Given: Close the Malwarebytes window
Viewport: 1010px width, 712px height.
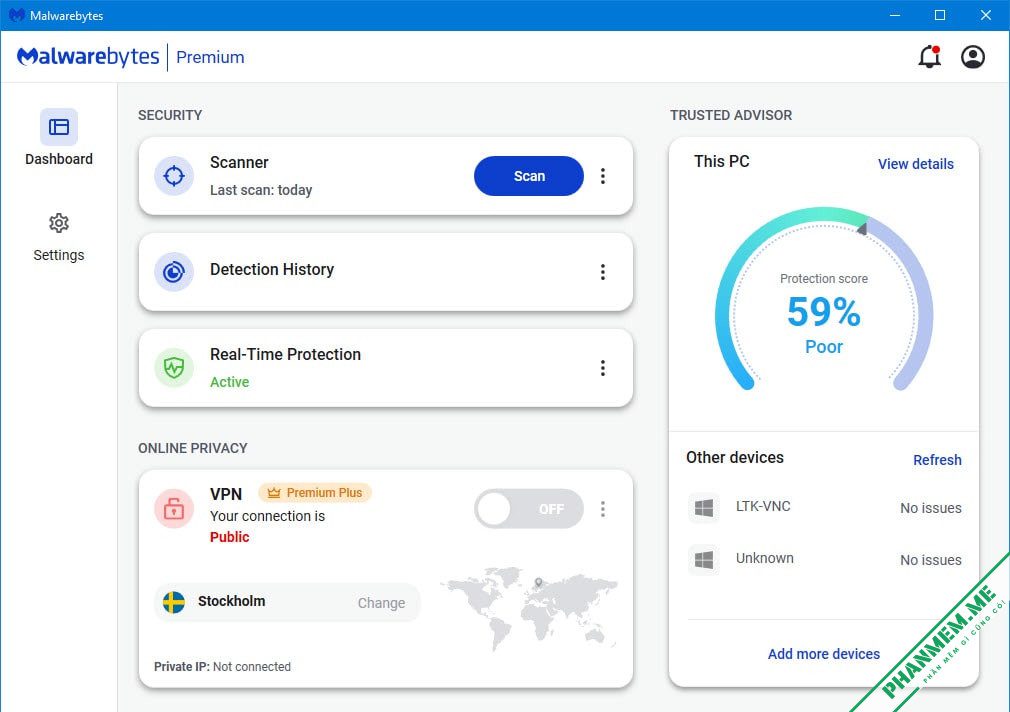Looking at the screenshot, I should pyautogui.click(x=986, y=15).
